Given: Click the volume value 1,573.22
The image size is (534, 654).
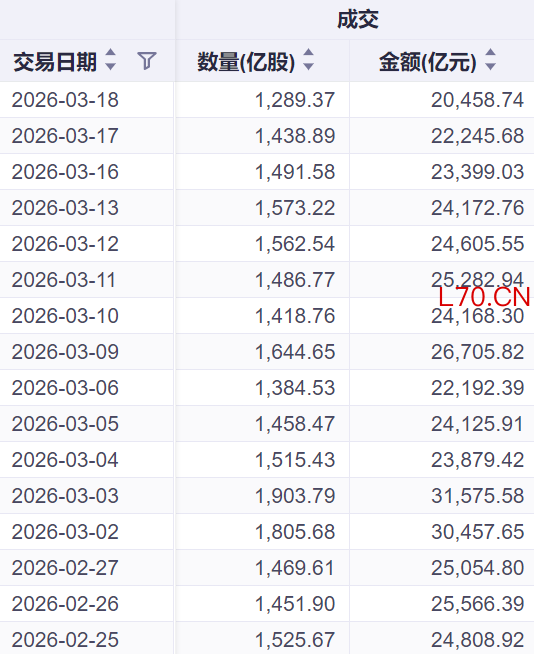Looking at the screenshot, I should 295,208.
